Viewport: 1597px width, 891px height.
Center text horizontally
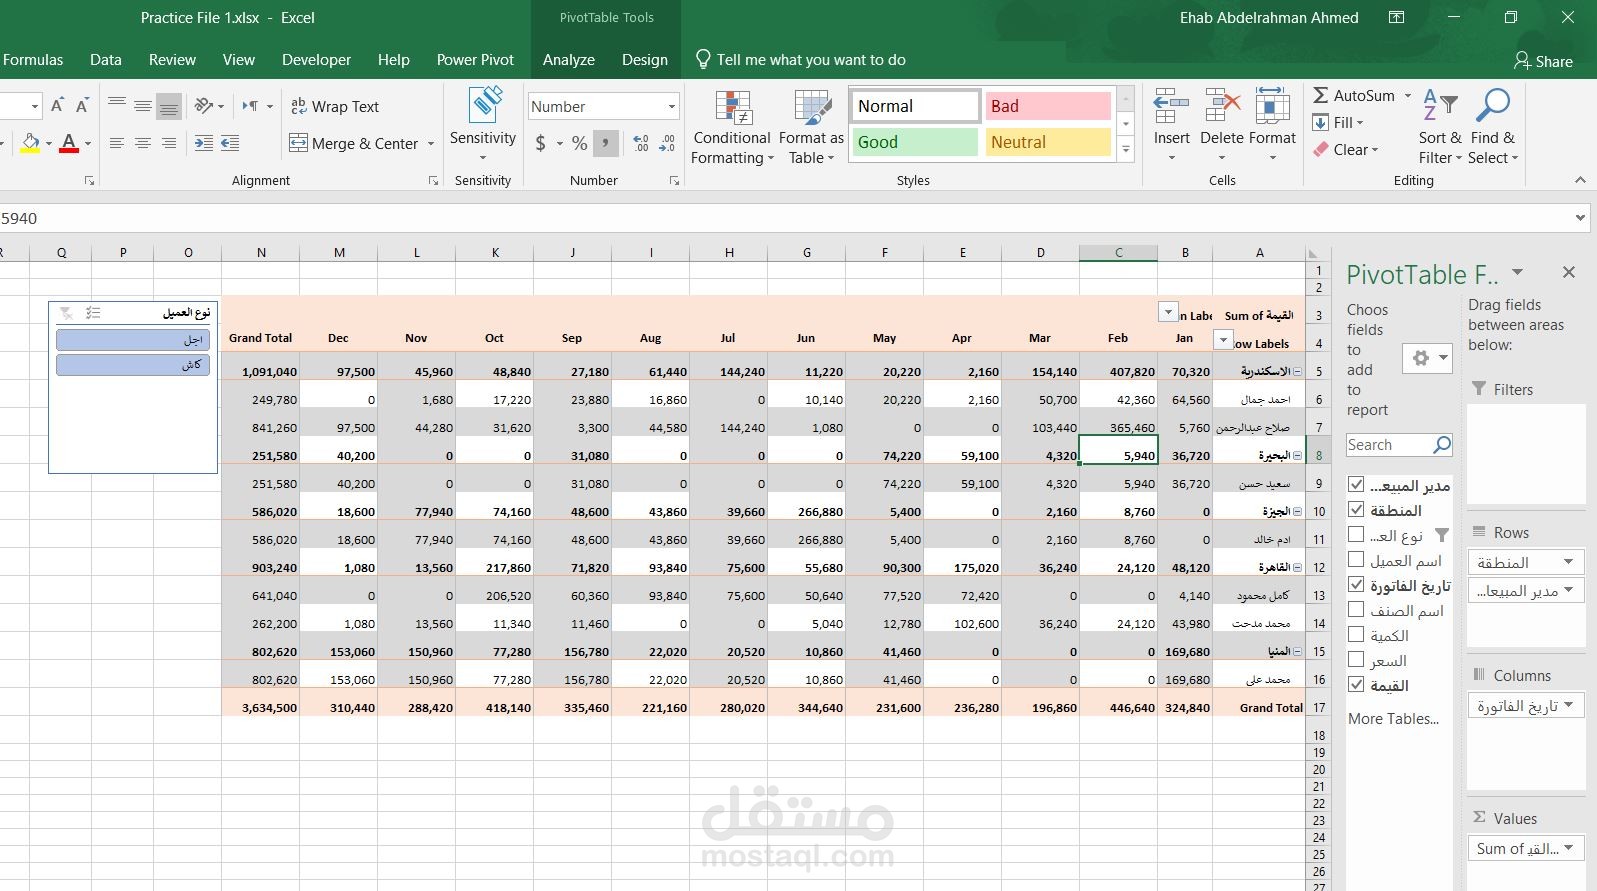143,143
